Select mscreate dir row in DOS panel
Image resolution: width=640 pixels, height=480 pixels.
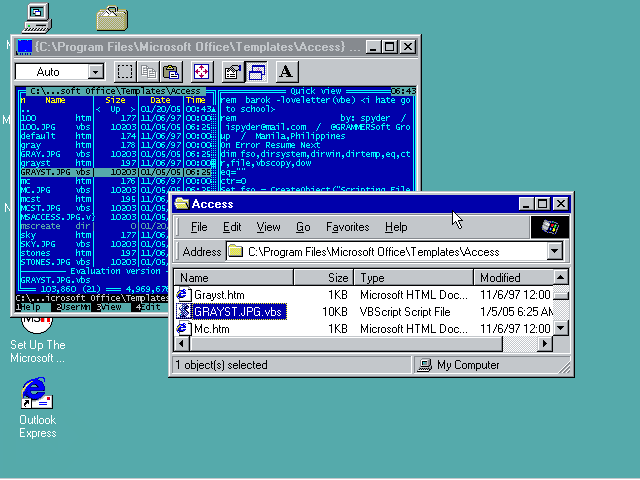click(x=94, y=226)
